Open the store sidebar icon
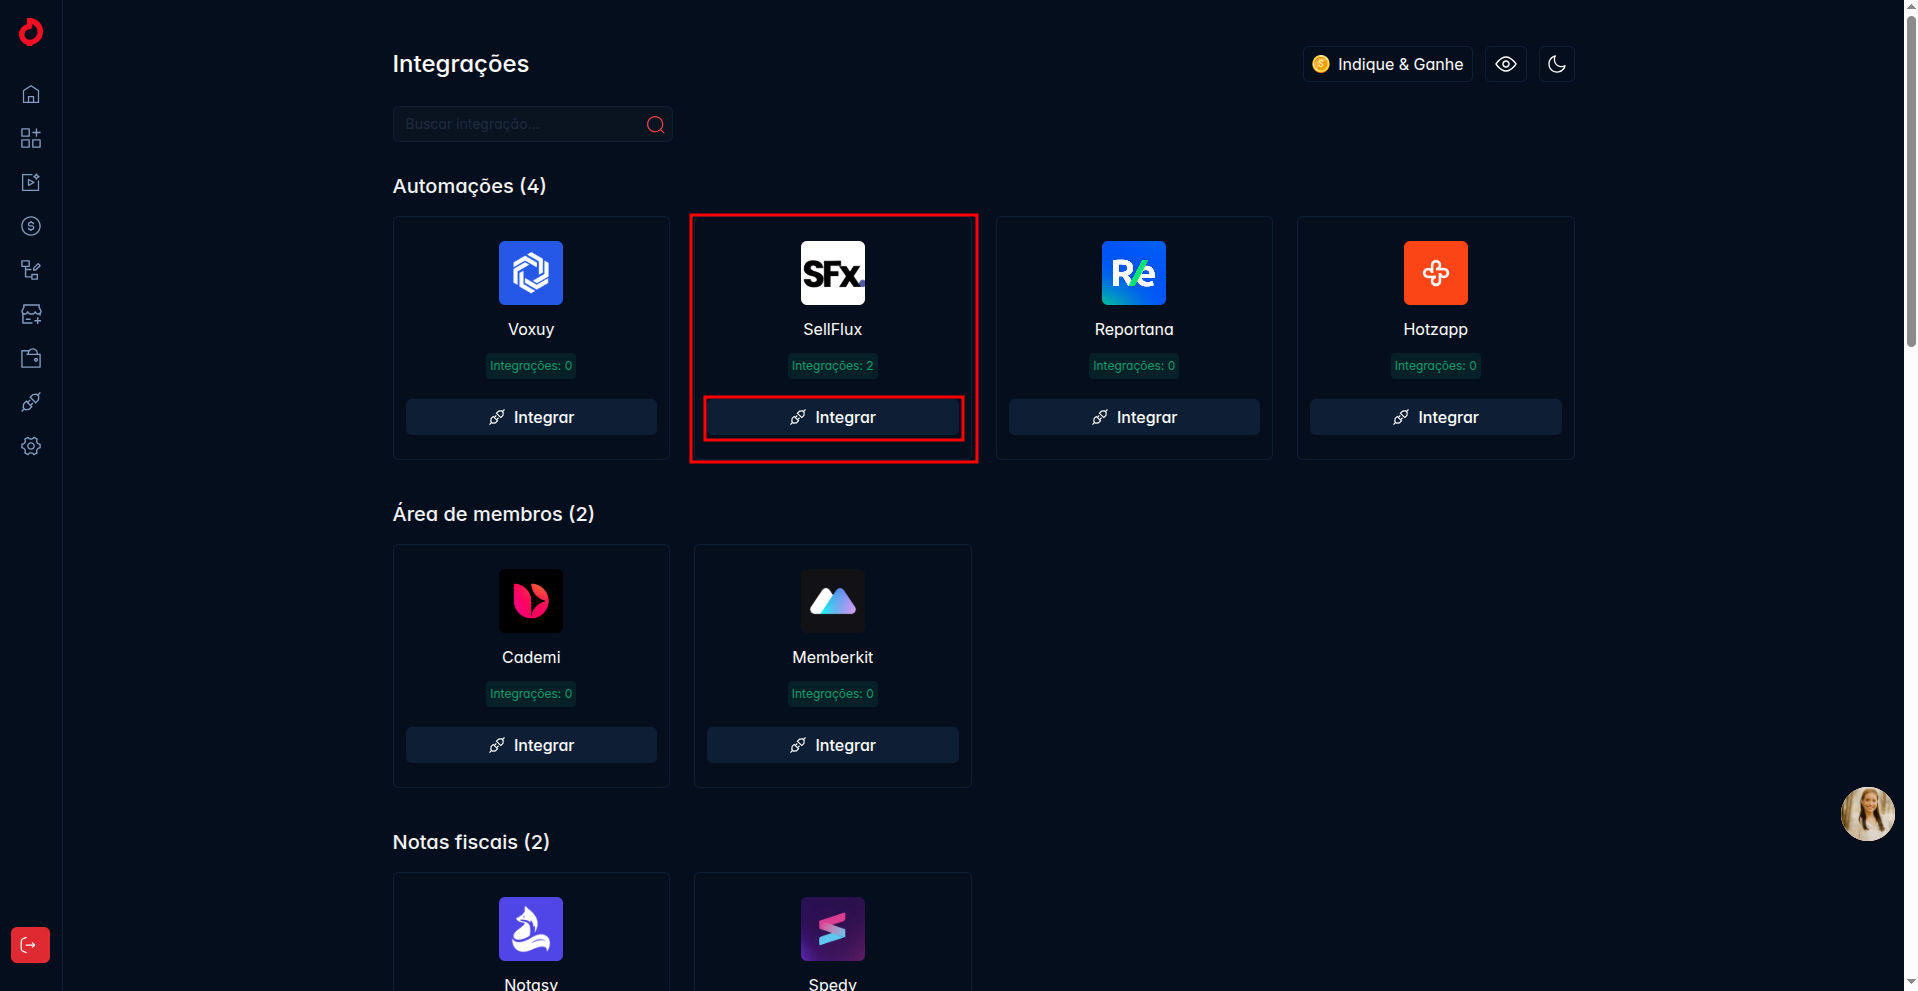This screenshot has width=1918, height=991. pos(31,314)
